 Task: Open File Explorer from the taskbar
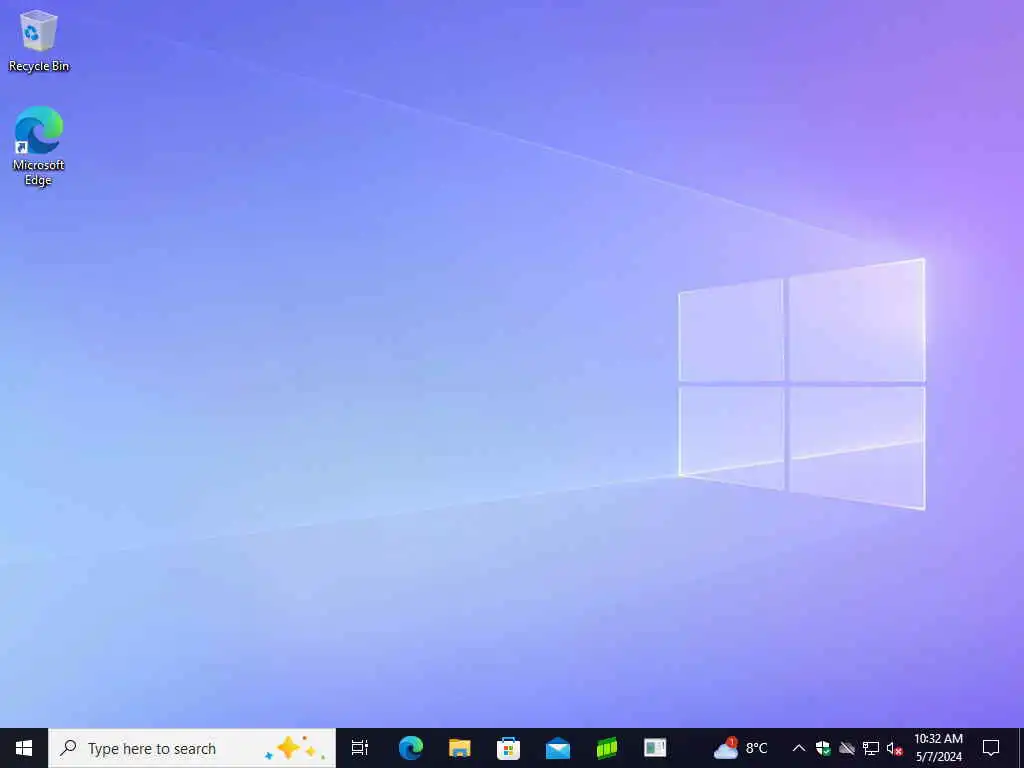click(x=460, y=748)
